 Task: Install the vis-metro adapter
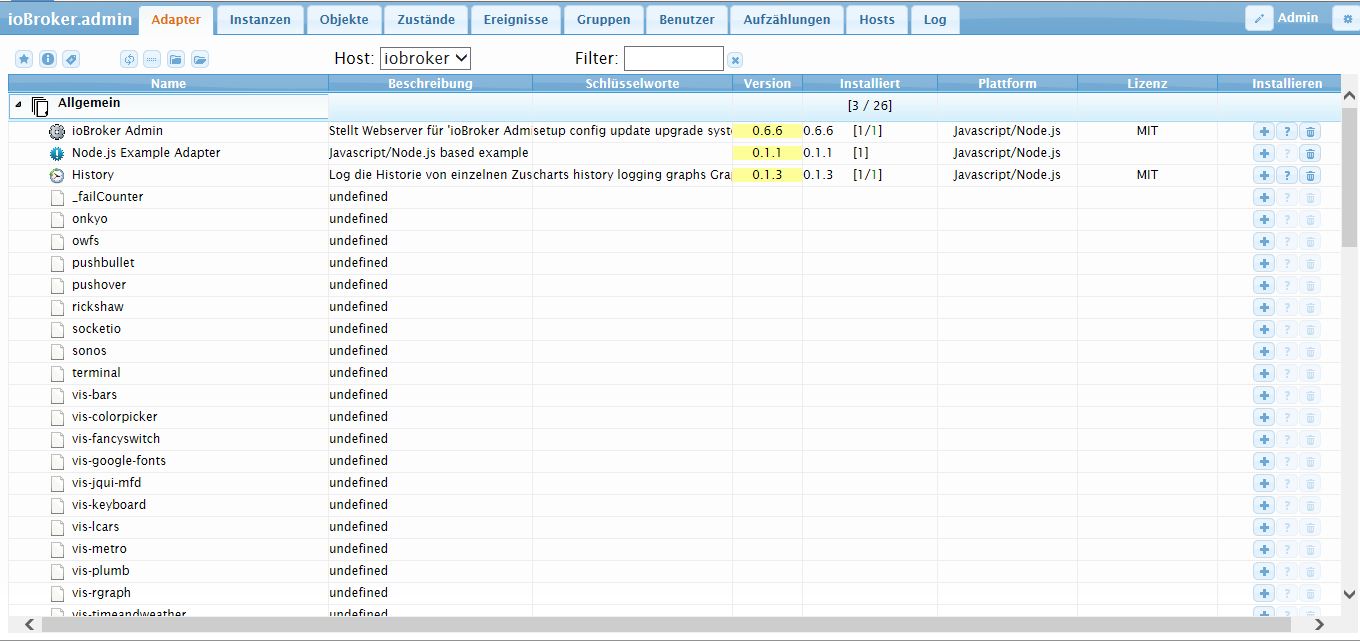click(x=1264, y=549)
